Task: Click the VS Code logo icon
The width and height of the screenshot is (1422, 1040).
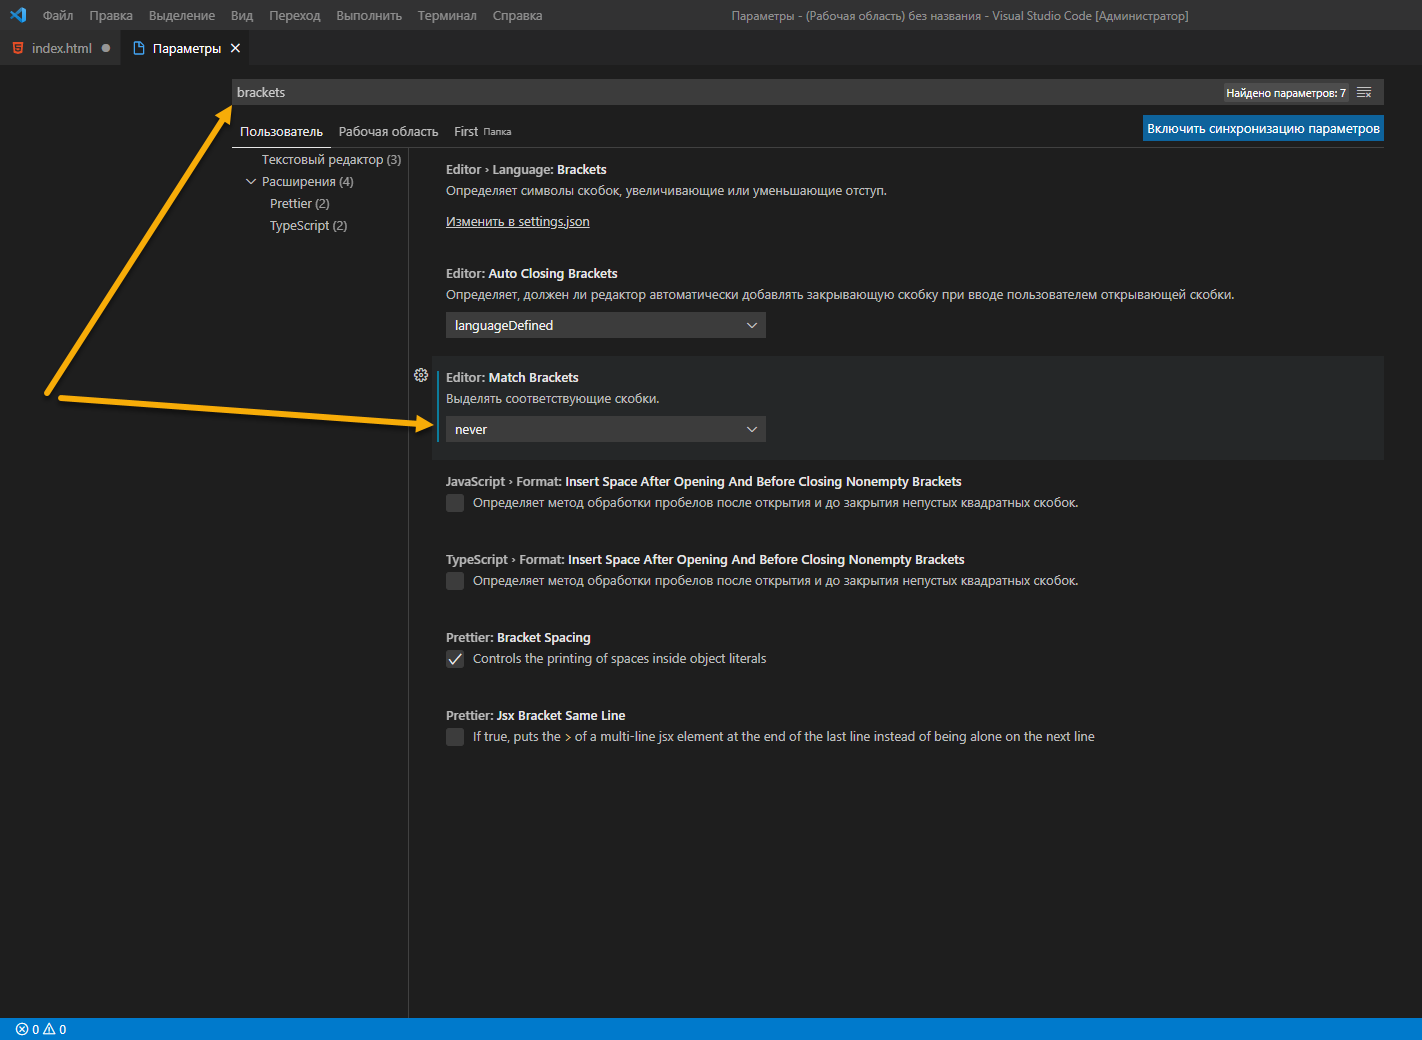Action: (17, 15)
